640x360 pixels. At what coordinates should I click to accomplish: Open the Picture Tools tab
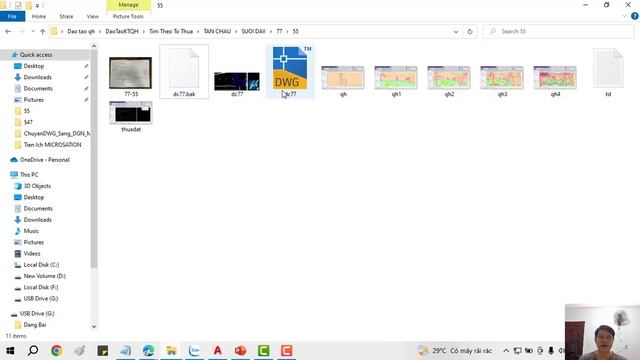(128, 16)
